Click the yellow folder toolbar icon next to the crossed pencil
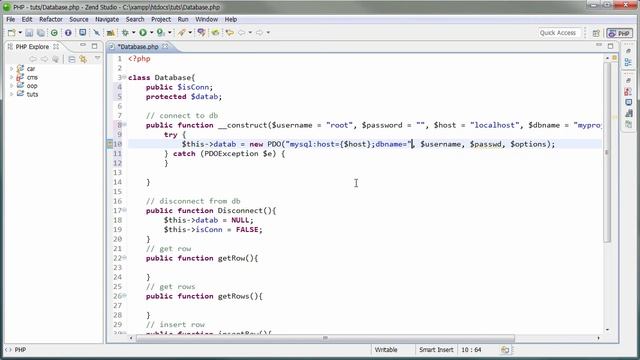Viewport: 640px width, 360px height. (x=111, y=33)
